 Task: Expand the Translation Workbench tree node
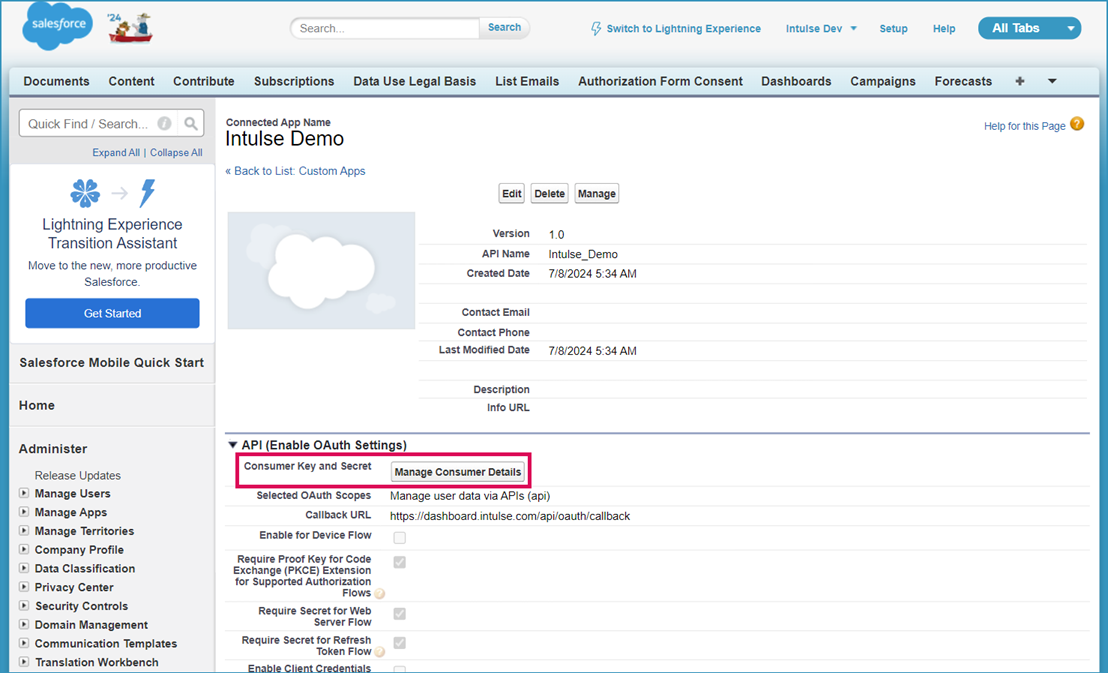[24, 662]
